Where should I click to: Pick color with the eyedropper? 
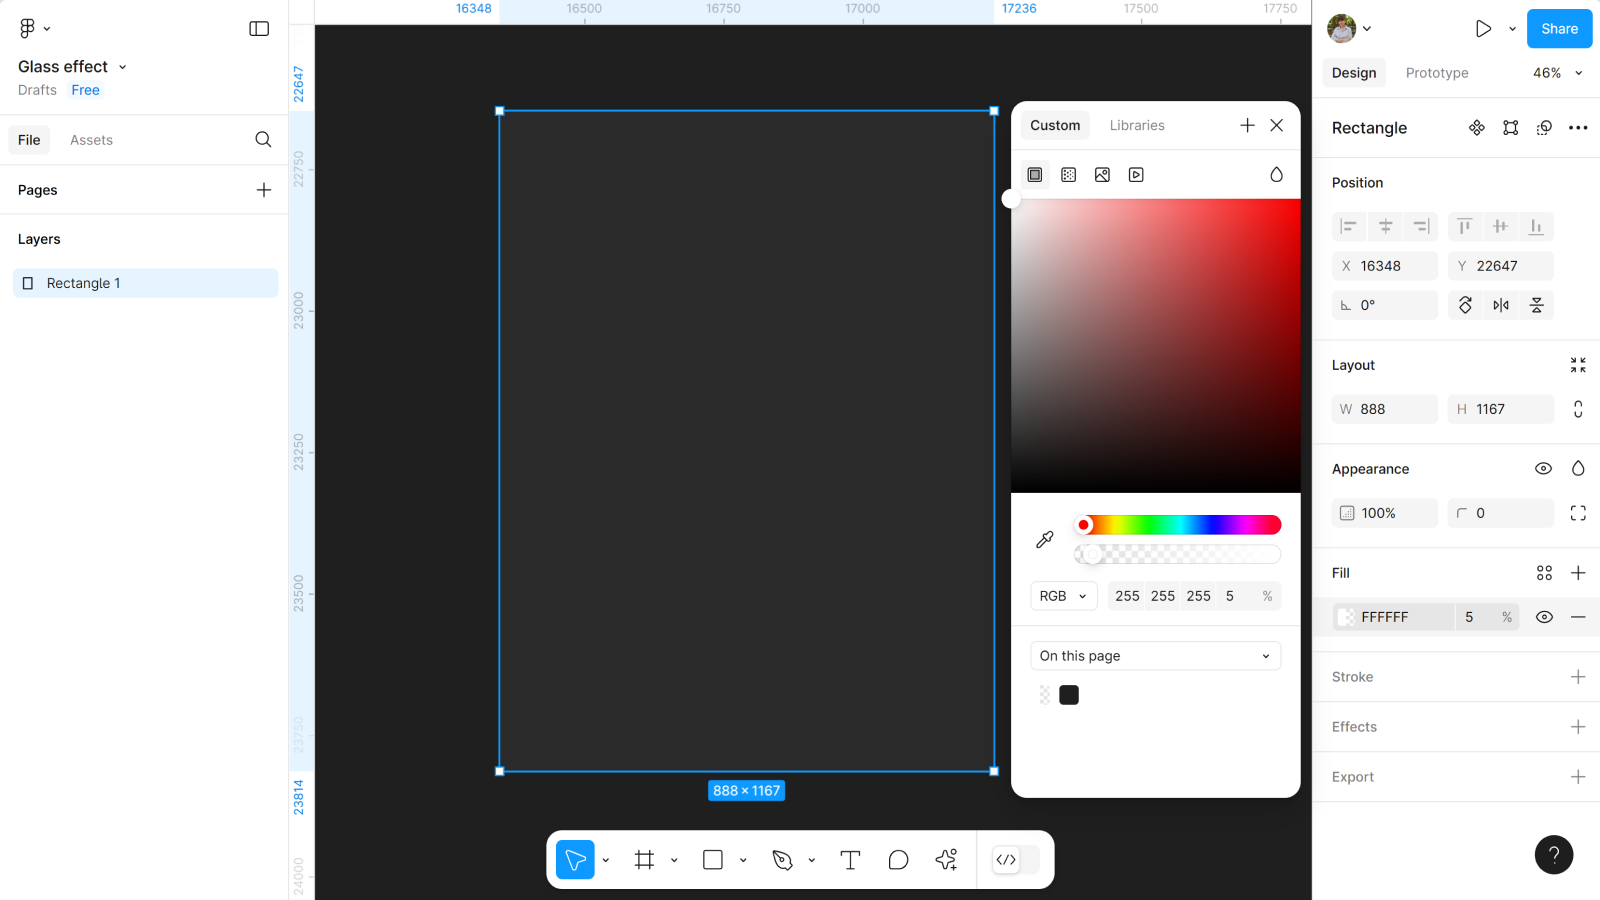point(1045,540)
